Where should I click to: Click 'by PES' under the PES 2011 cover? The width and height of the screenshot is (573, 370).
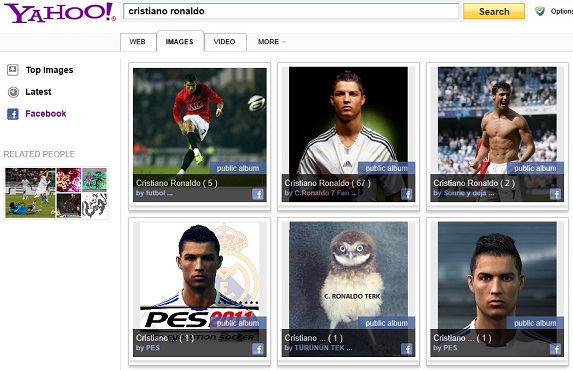[148, 348]
